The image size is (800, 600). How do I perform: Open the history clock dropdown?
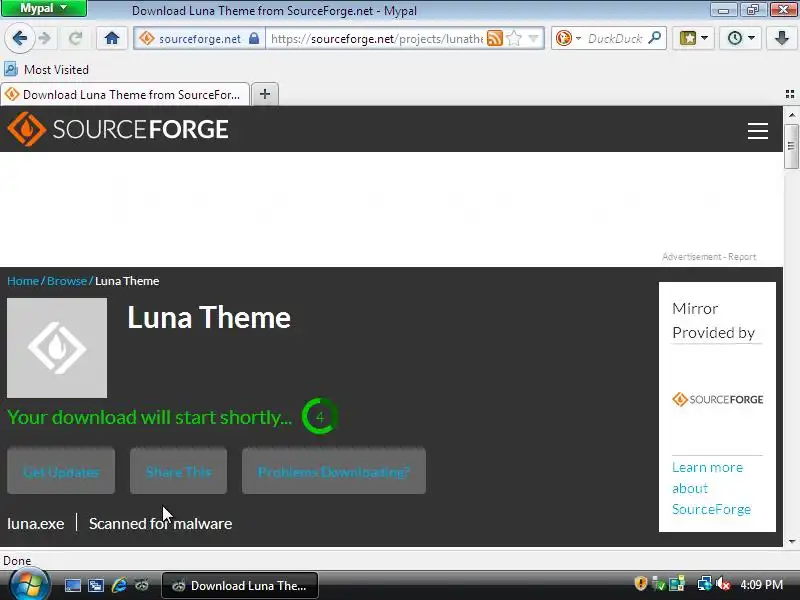coord(741,38)
